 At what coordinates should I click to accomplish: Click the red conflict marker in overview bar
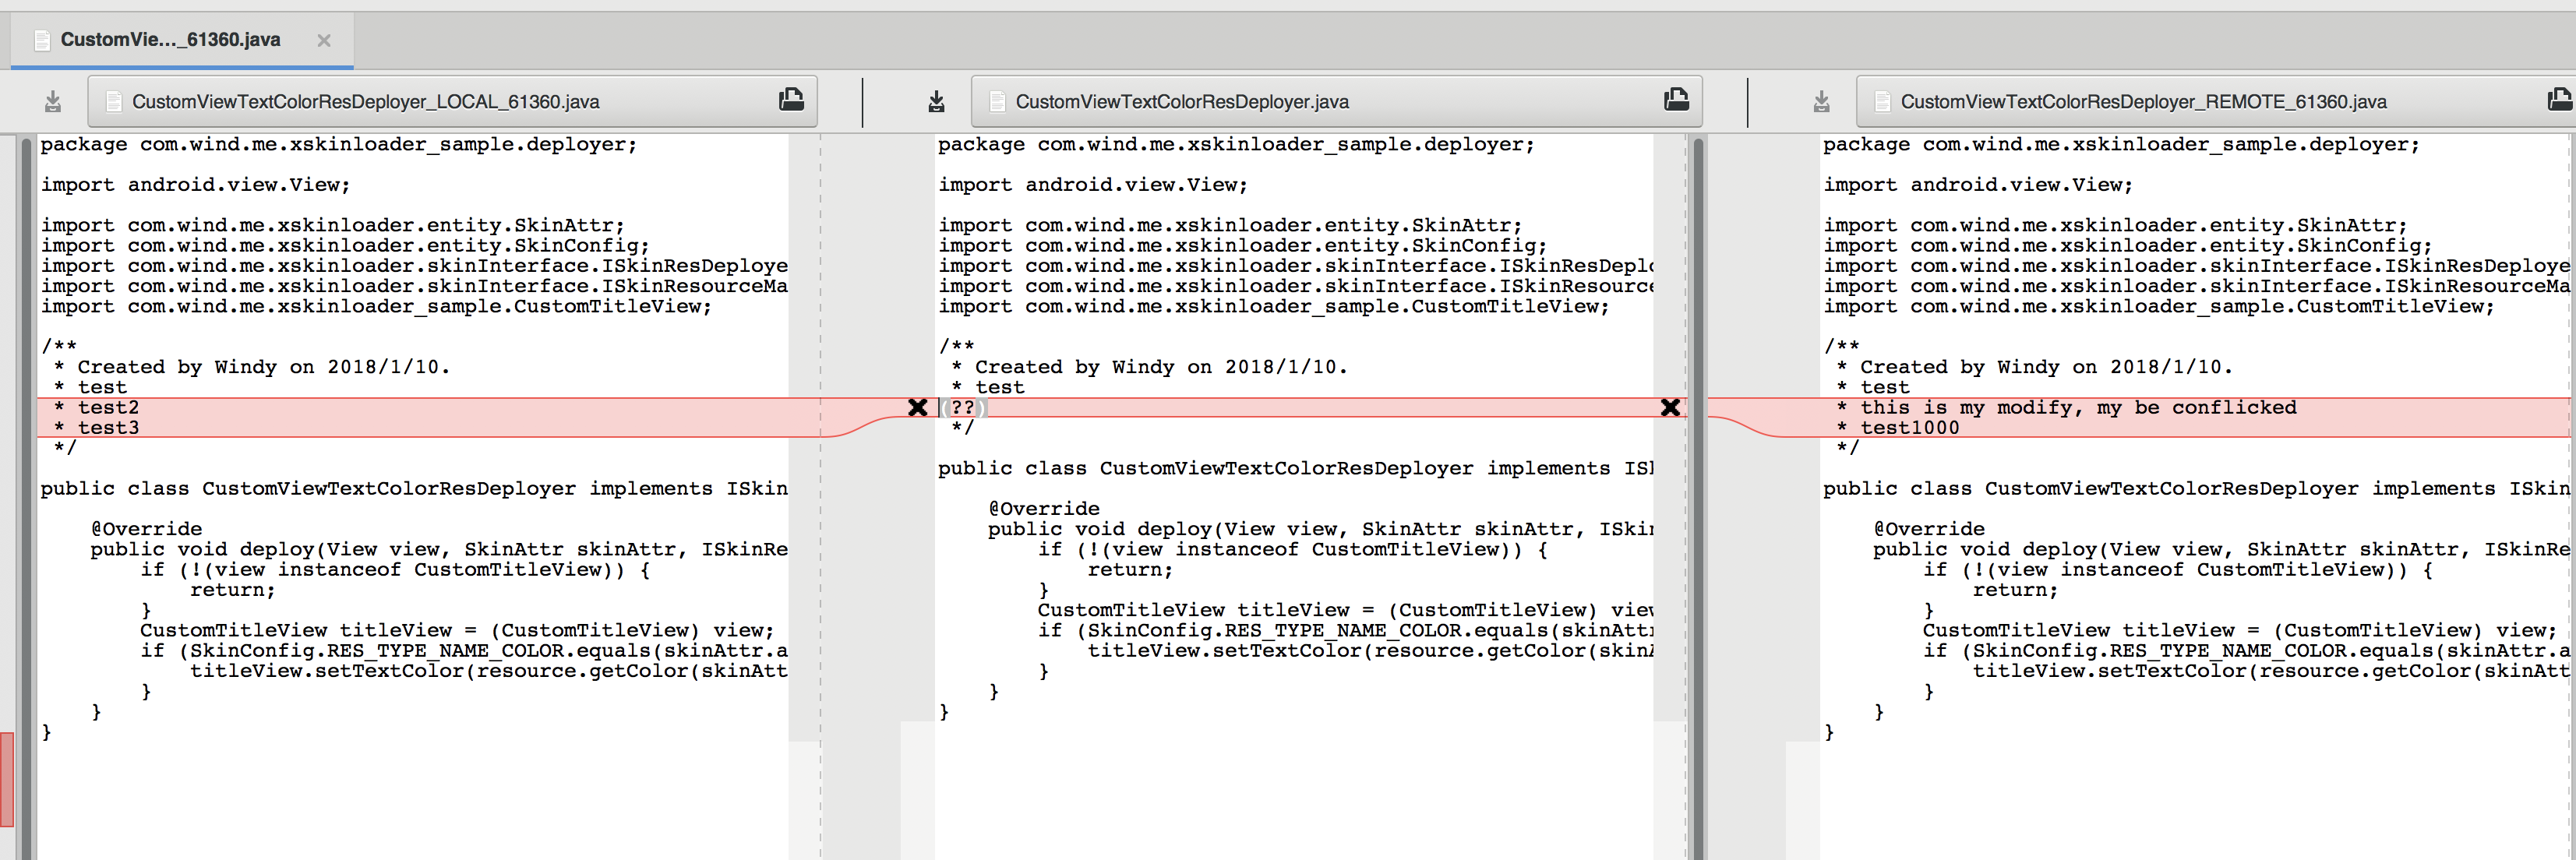coord(6,780)
